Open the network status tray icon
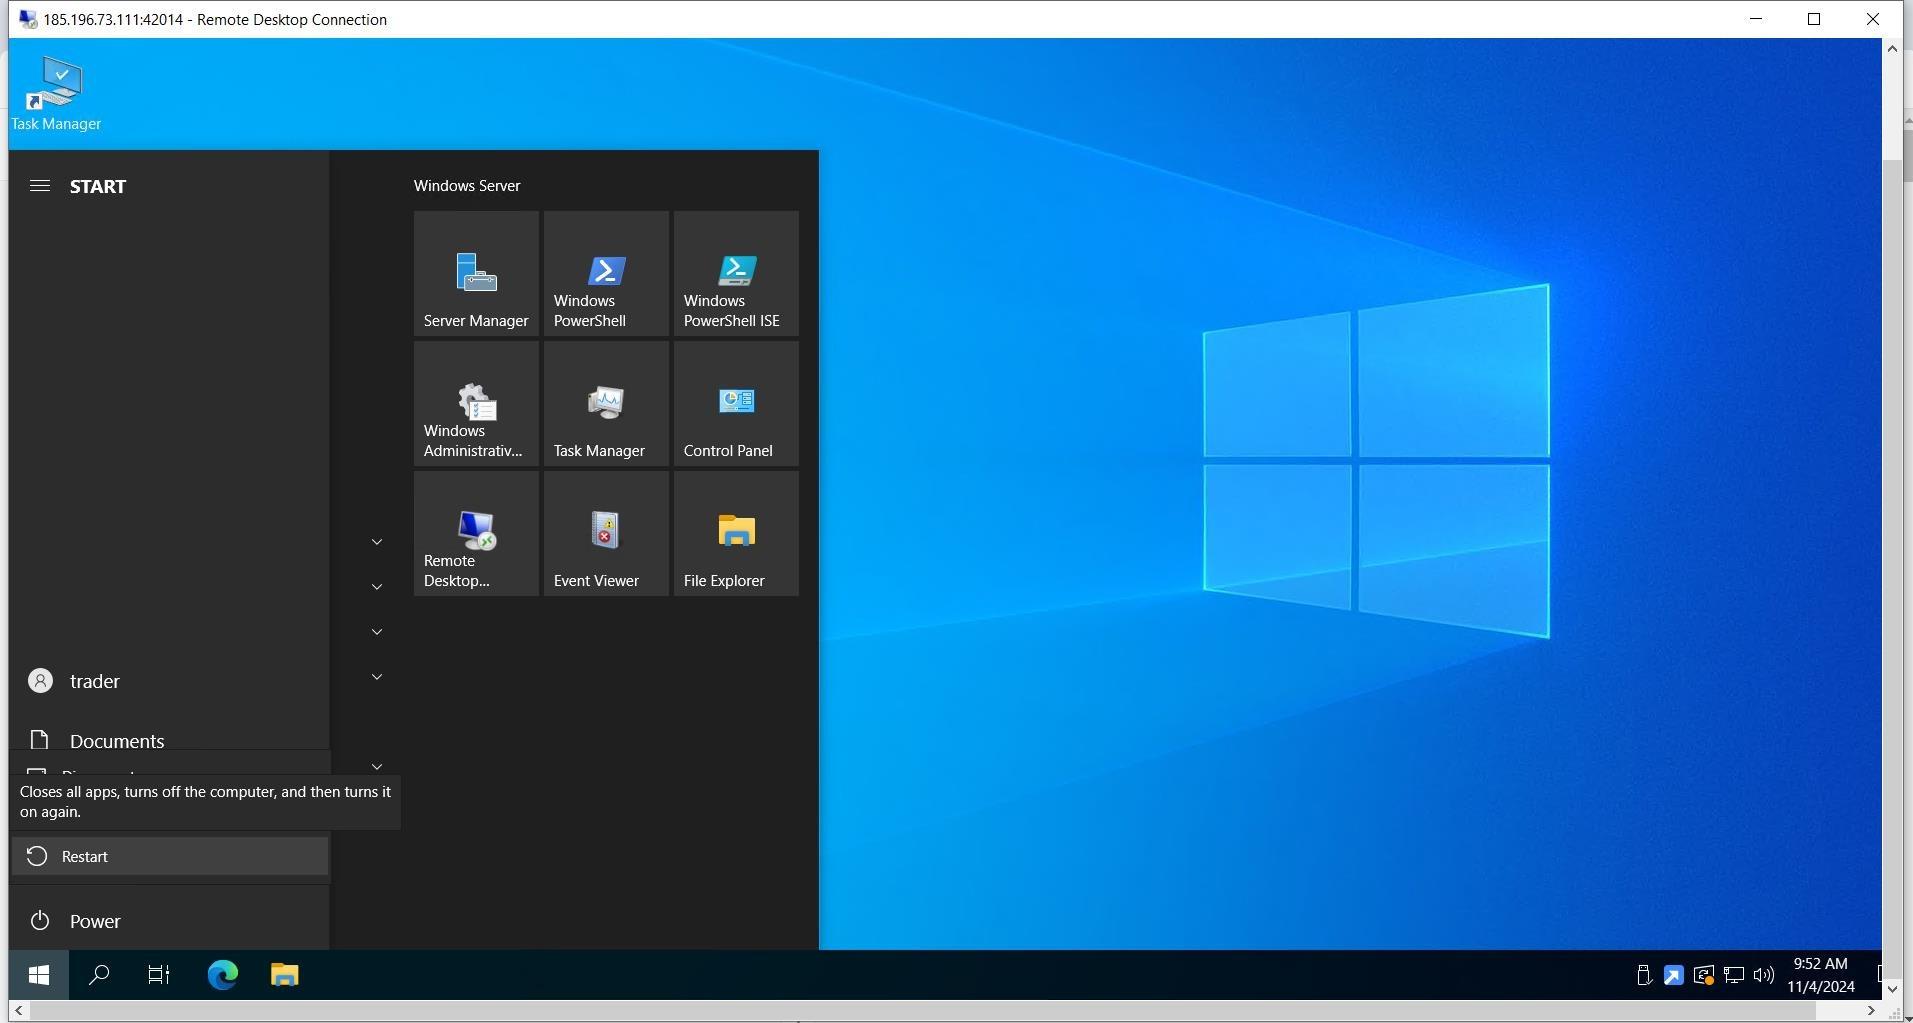The width and height of the screenshot is (1913, 1023). point(1734,975)
